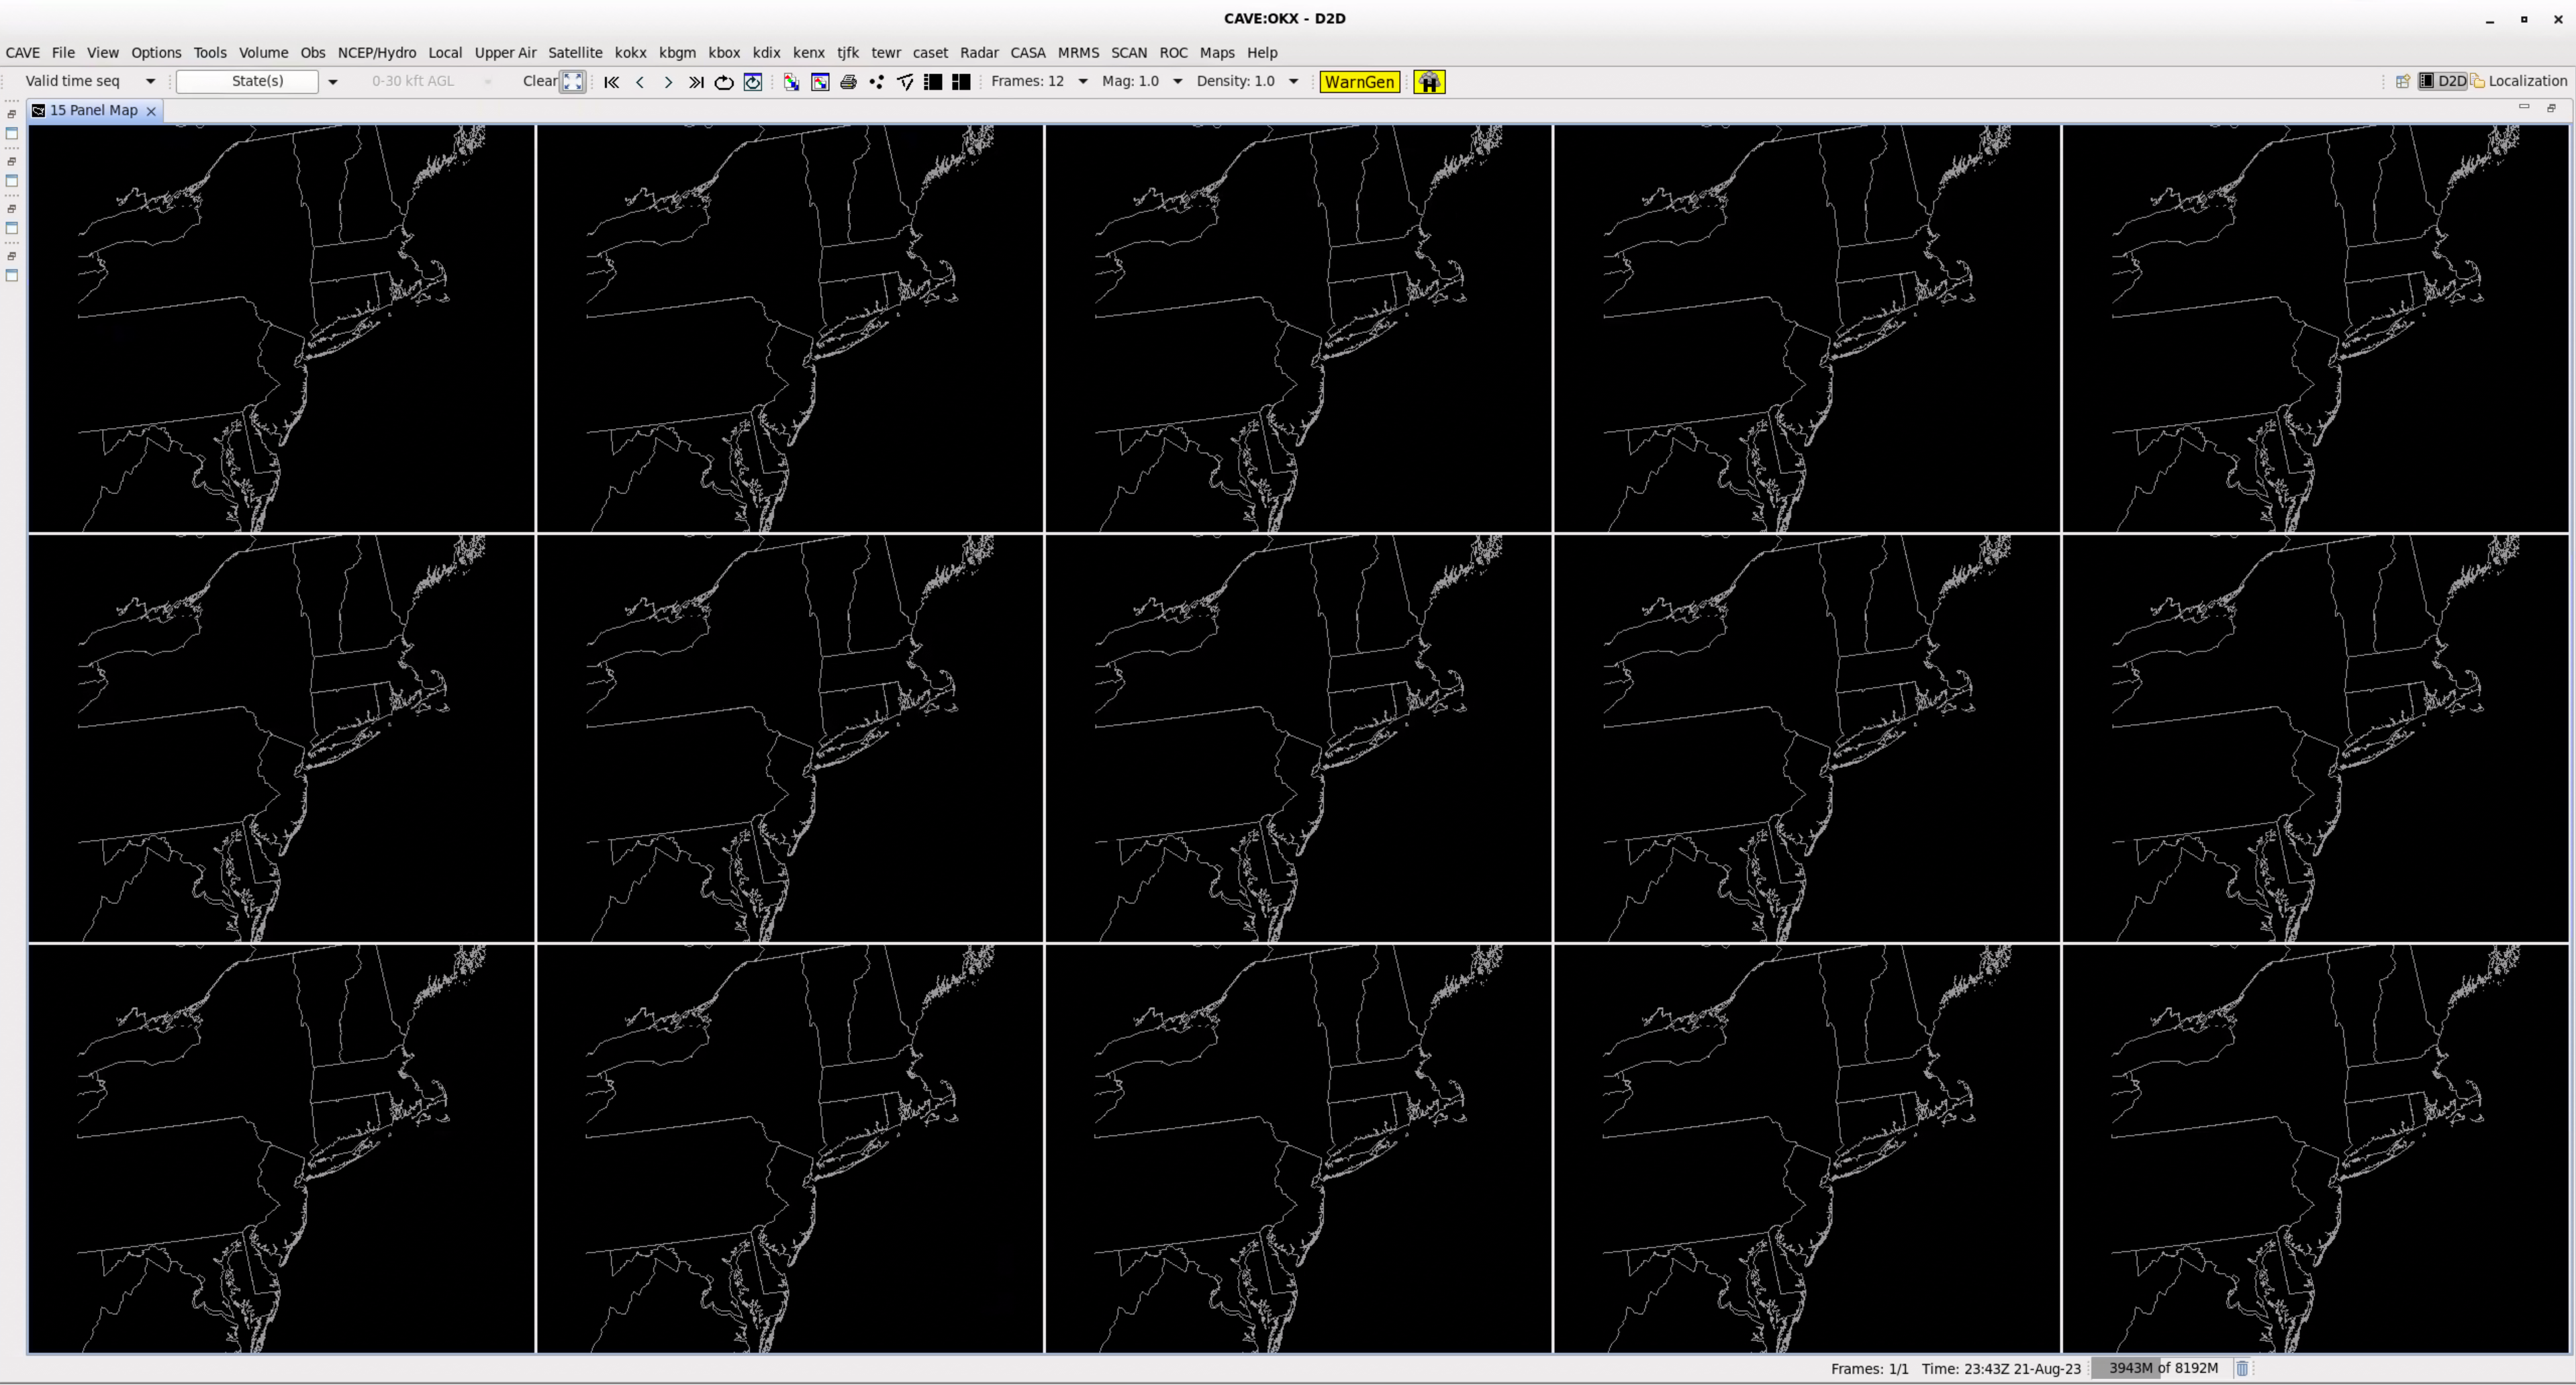Expand the State(s) dropdown arrow
Viewport: 2576px width, 1385px height.
[333, 82]
